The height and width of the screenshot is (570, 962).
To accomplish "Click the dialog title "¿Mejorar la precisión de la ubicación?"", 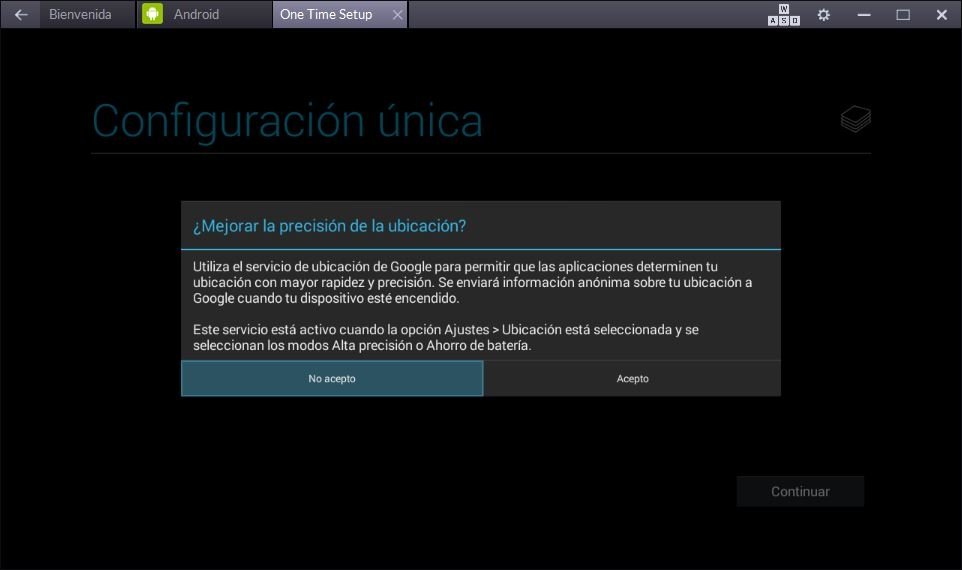I will [329, 226].
